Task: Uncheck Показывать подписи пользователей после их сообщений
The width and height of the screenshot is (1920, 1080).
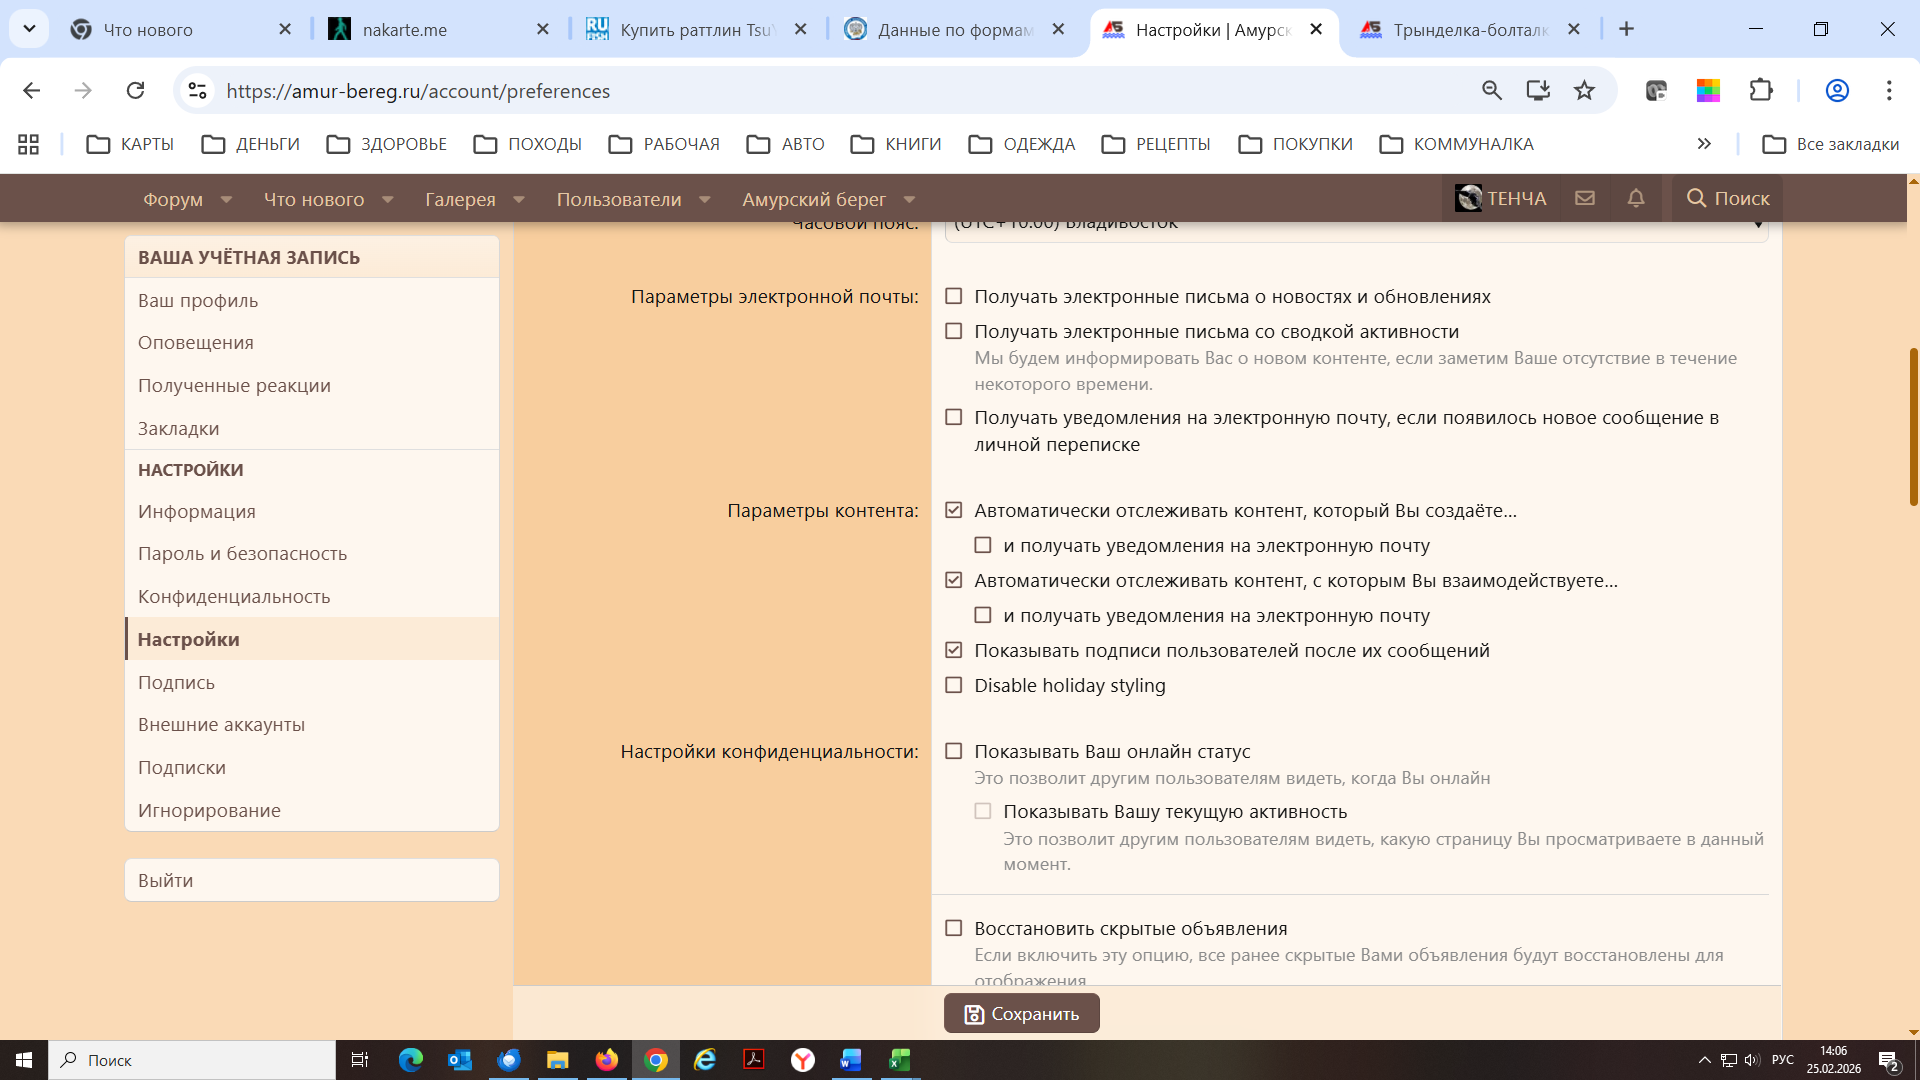Action: point(954,650)
